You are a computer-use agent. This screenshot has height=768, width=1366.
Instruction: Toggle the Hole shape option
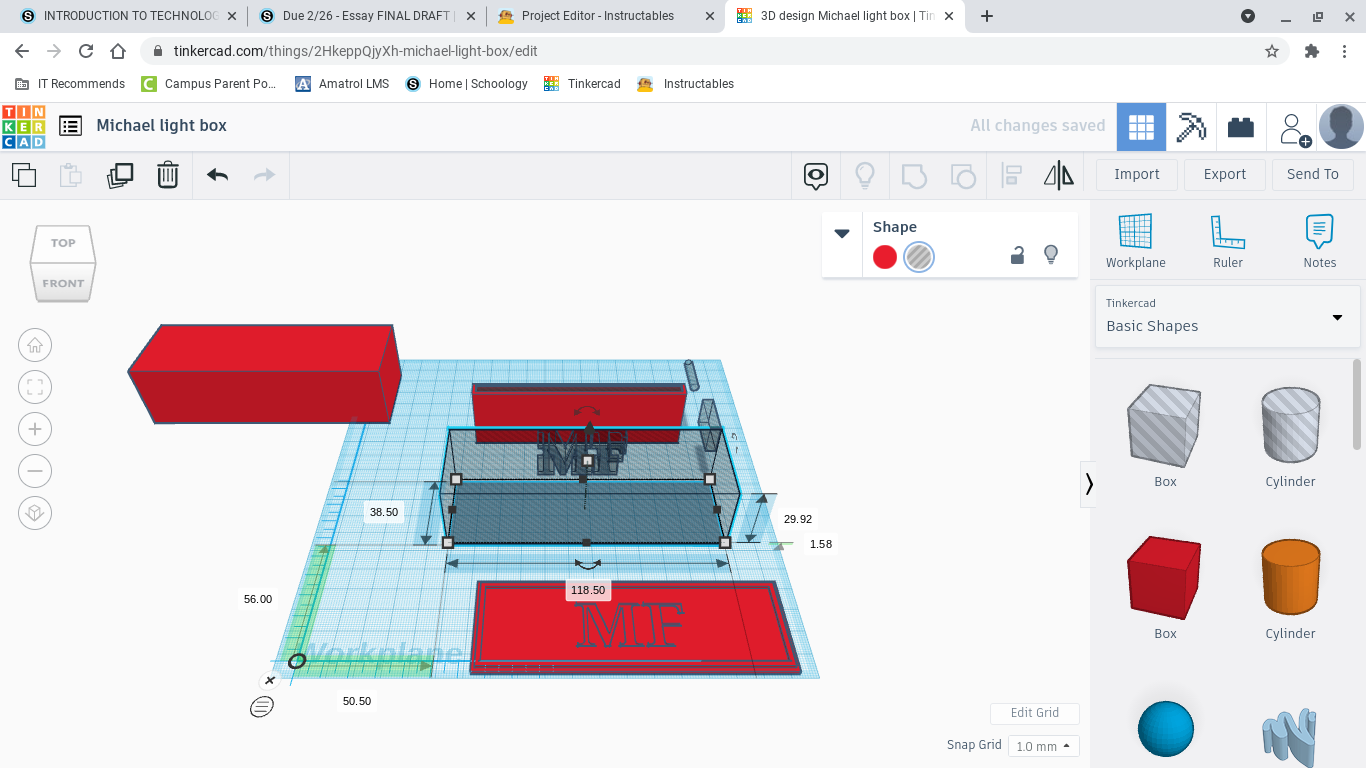(x=918, y=257)
